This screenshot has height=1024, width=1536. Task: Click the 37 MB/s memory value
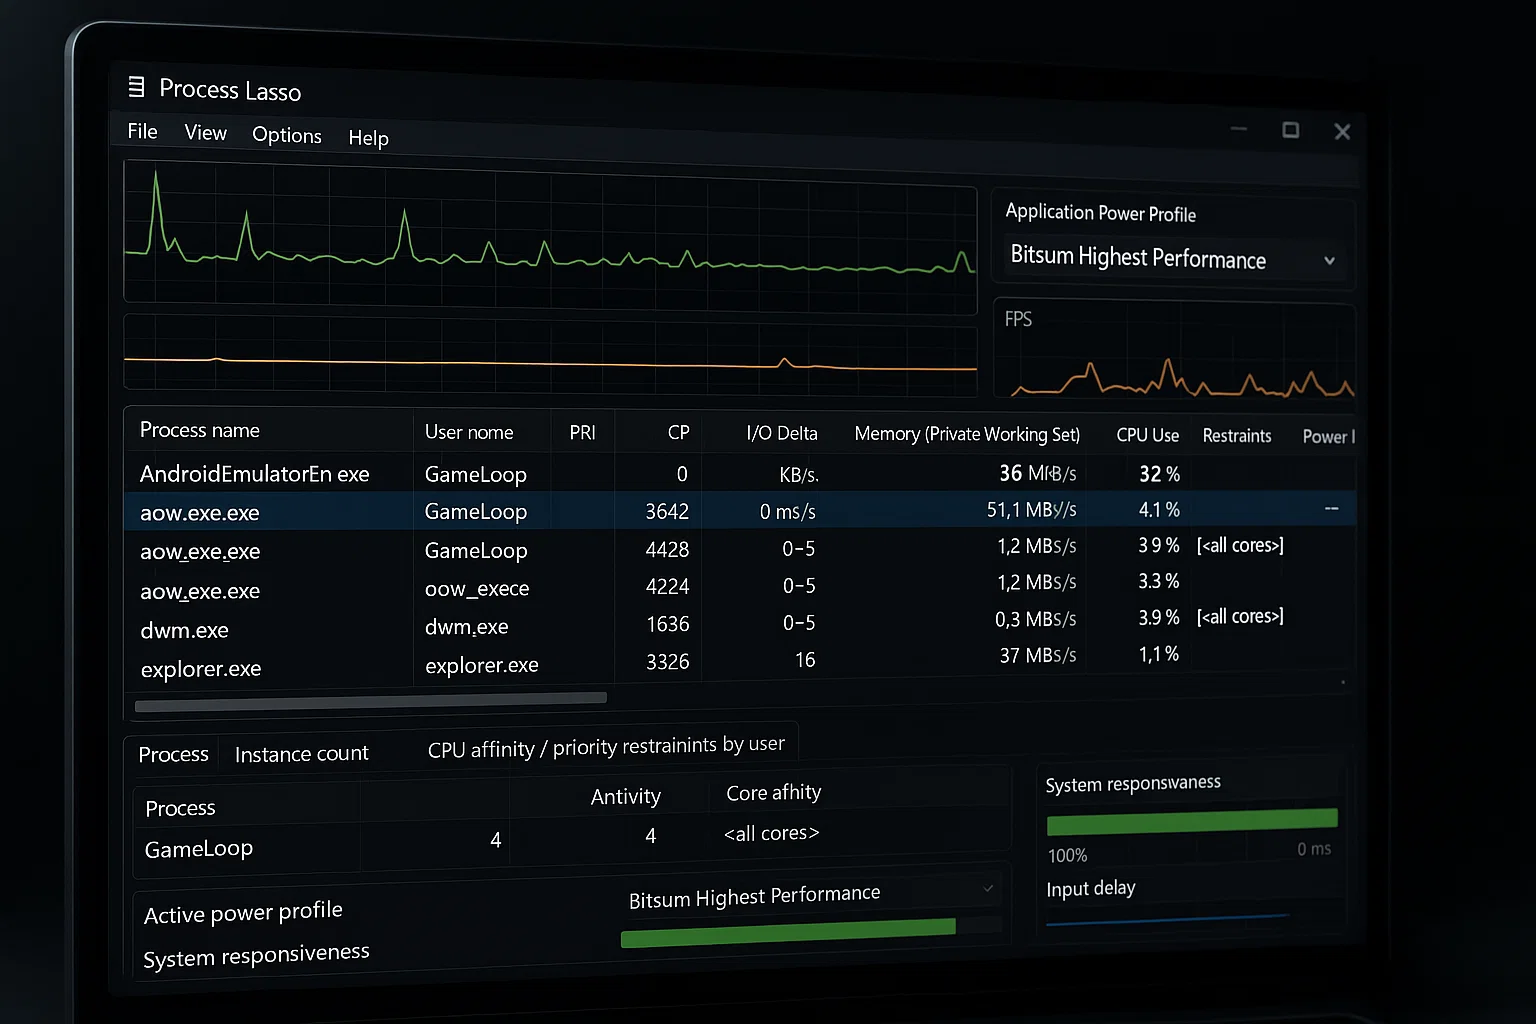[1038, 655]
